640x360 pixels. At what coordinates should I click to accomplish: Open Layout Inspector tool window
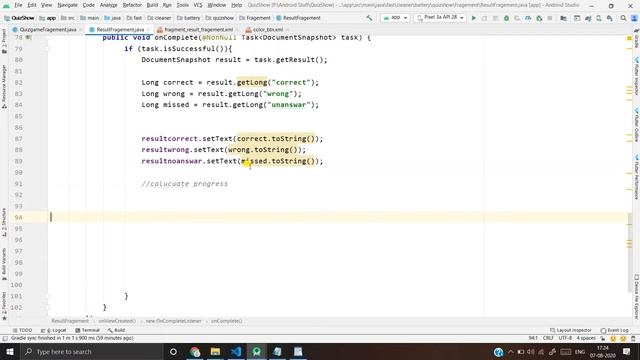571,330
